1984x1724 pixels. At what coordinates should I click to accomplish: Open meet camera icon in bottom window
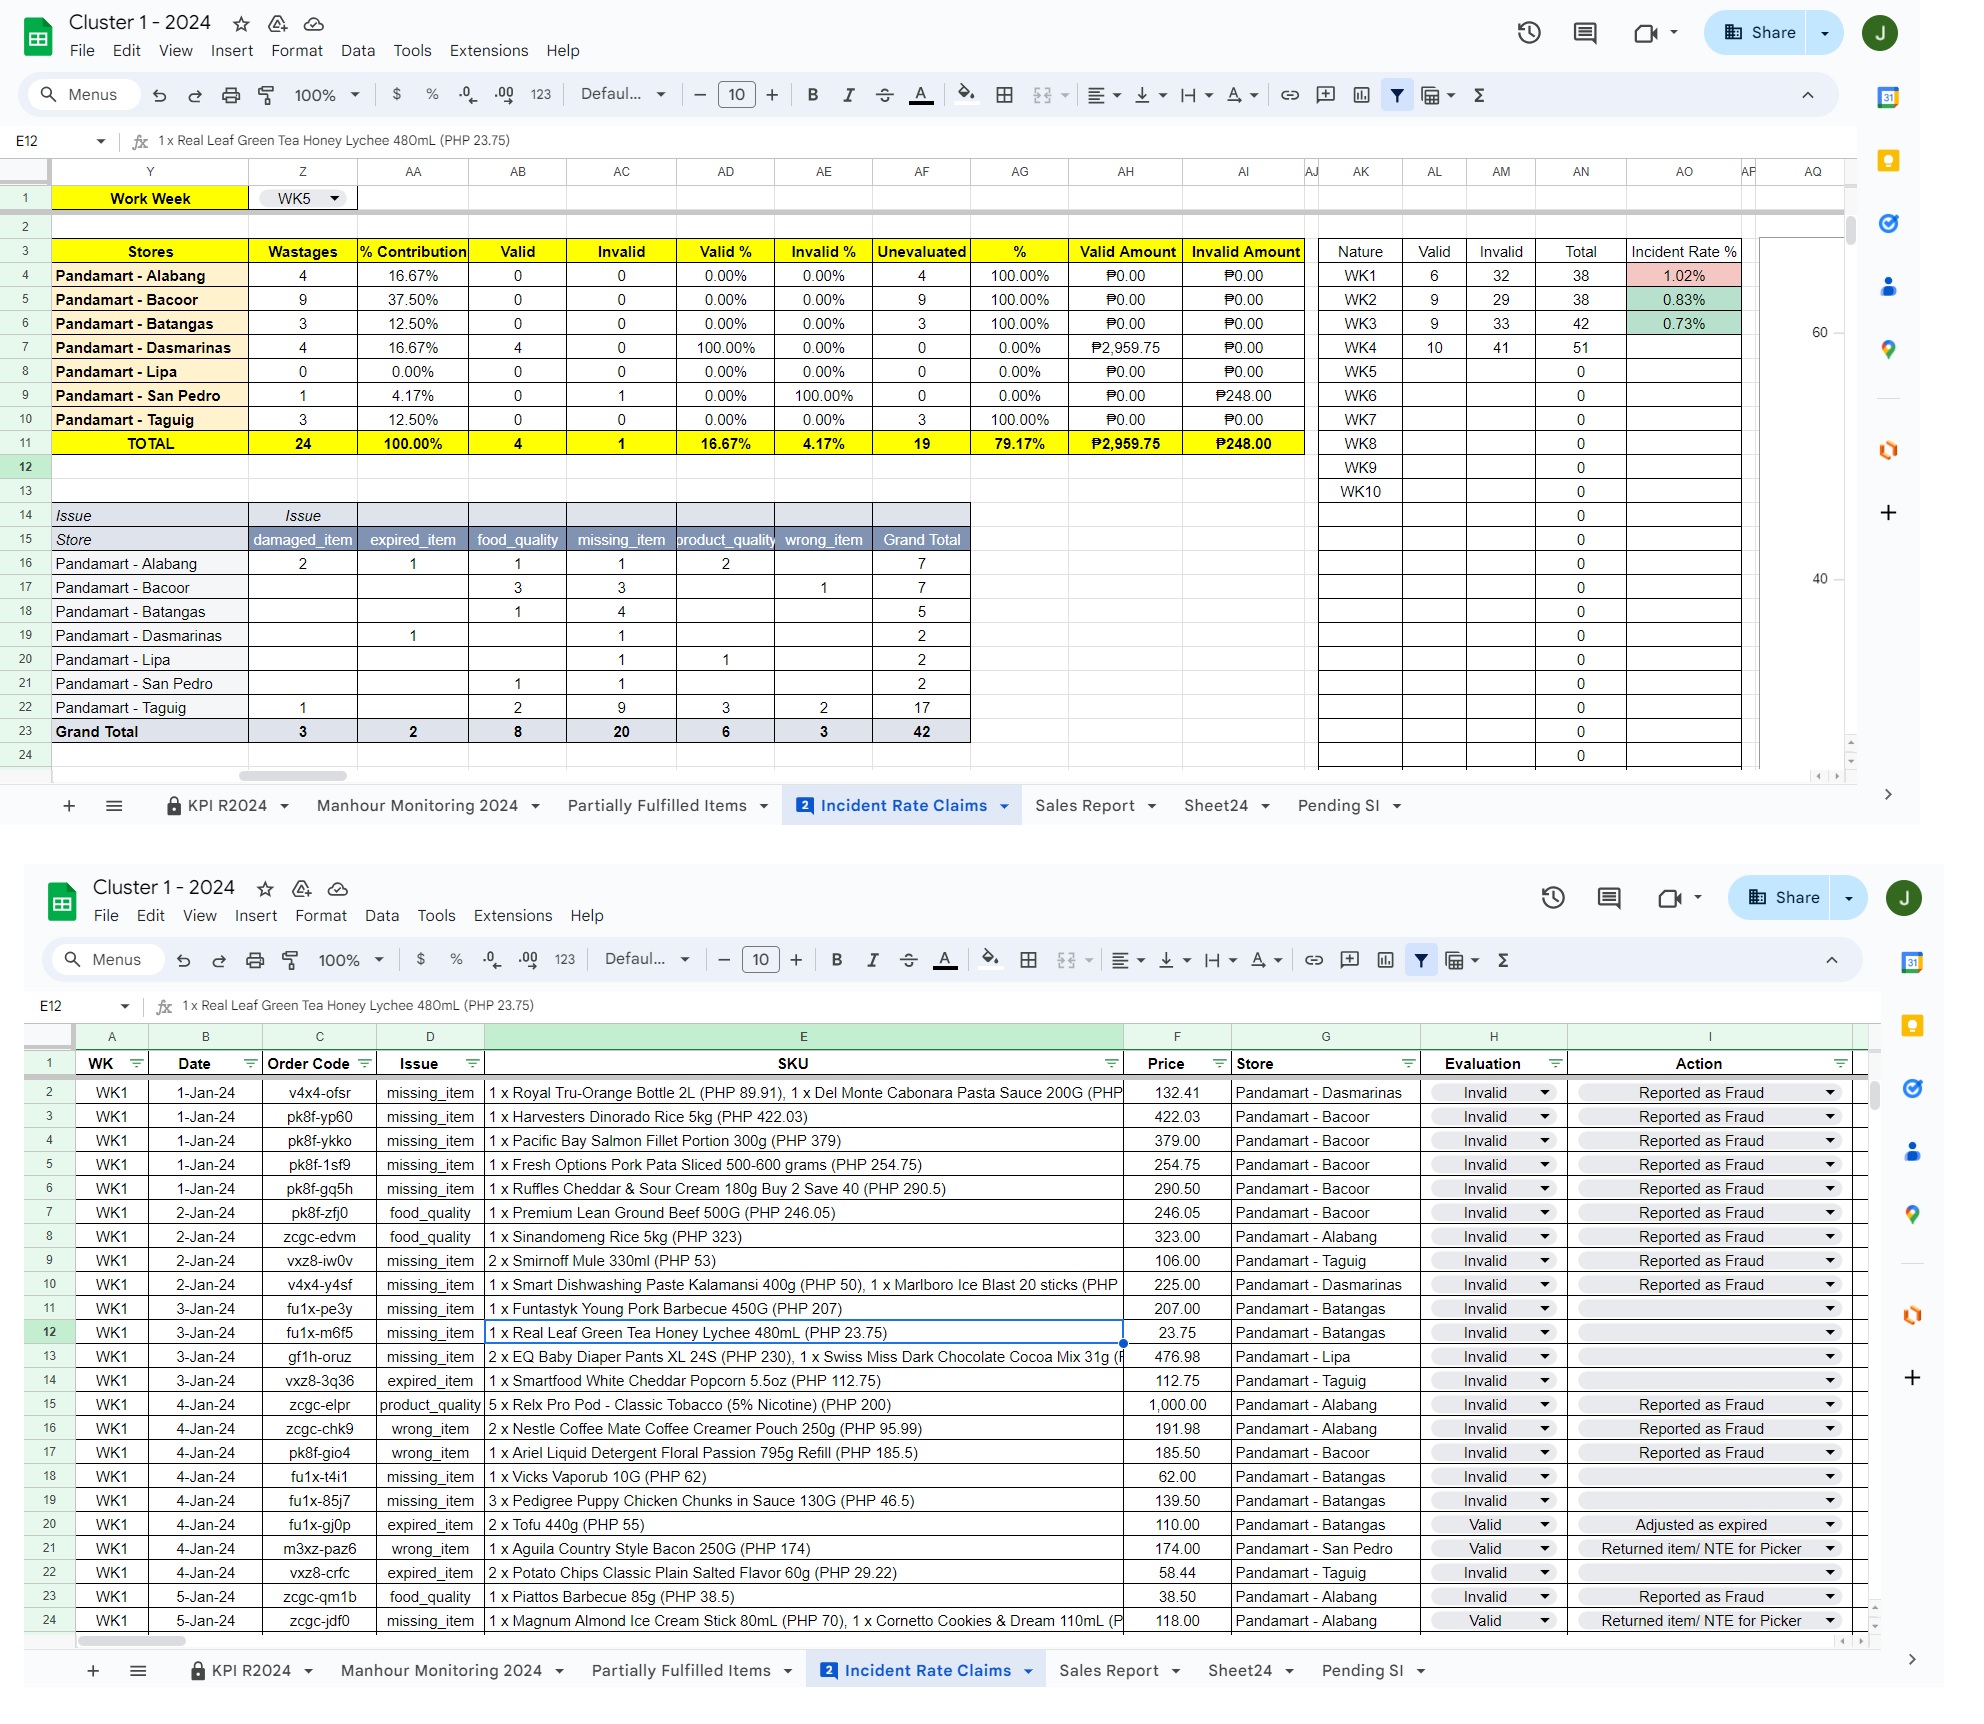[1670, 898]
